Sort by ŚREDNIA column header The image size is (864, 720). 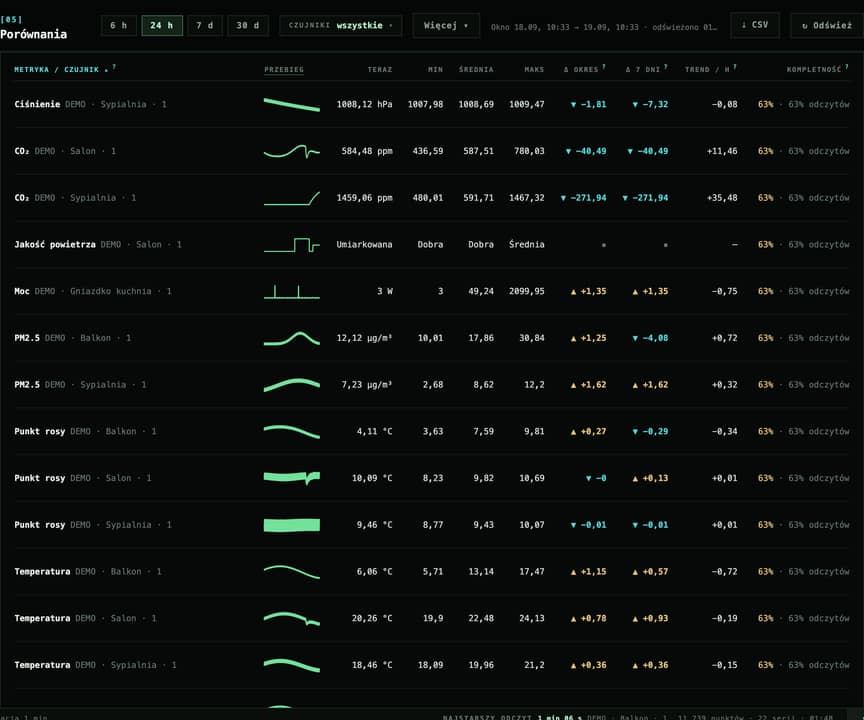click(476, 69)
